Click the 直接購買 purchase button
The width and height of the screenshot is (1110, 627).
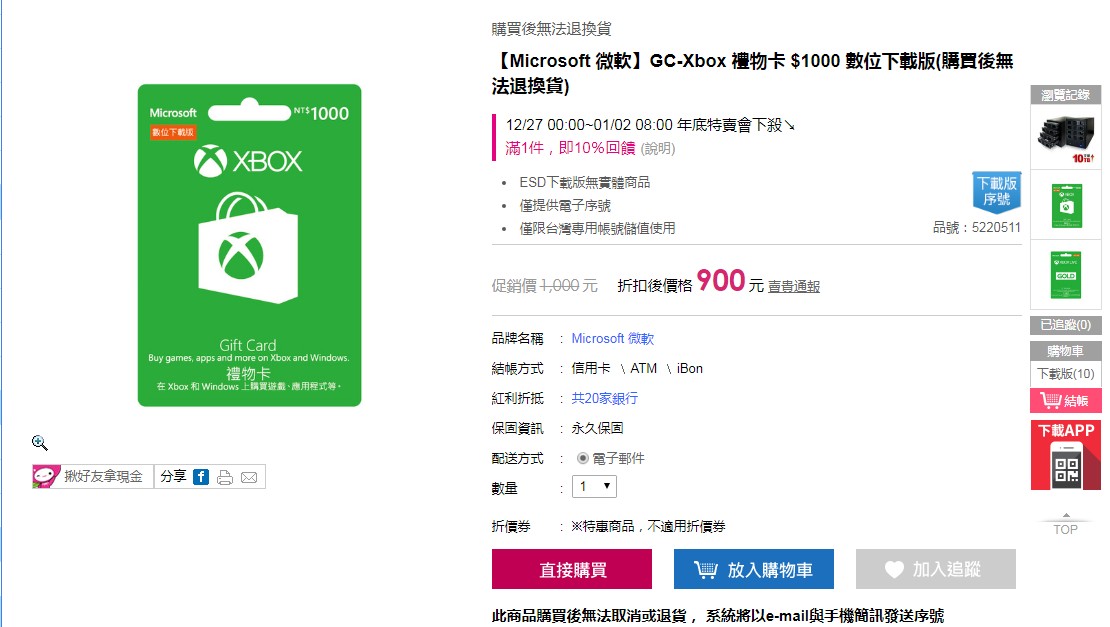(570, 568)
